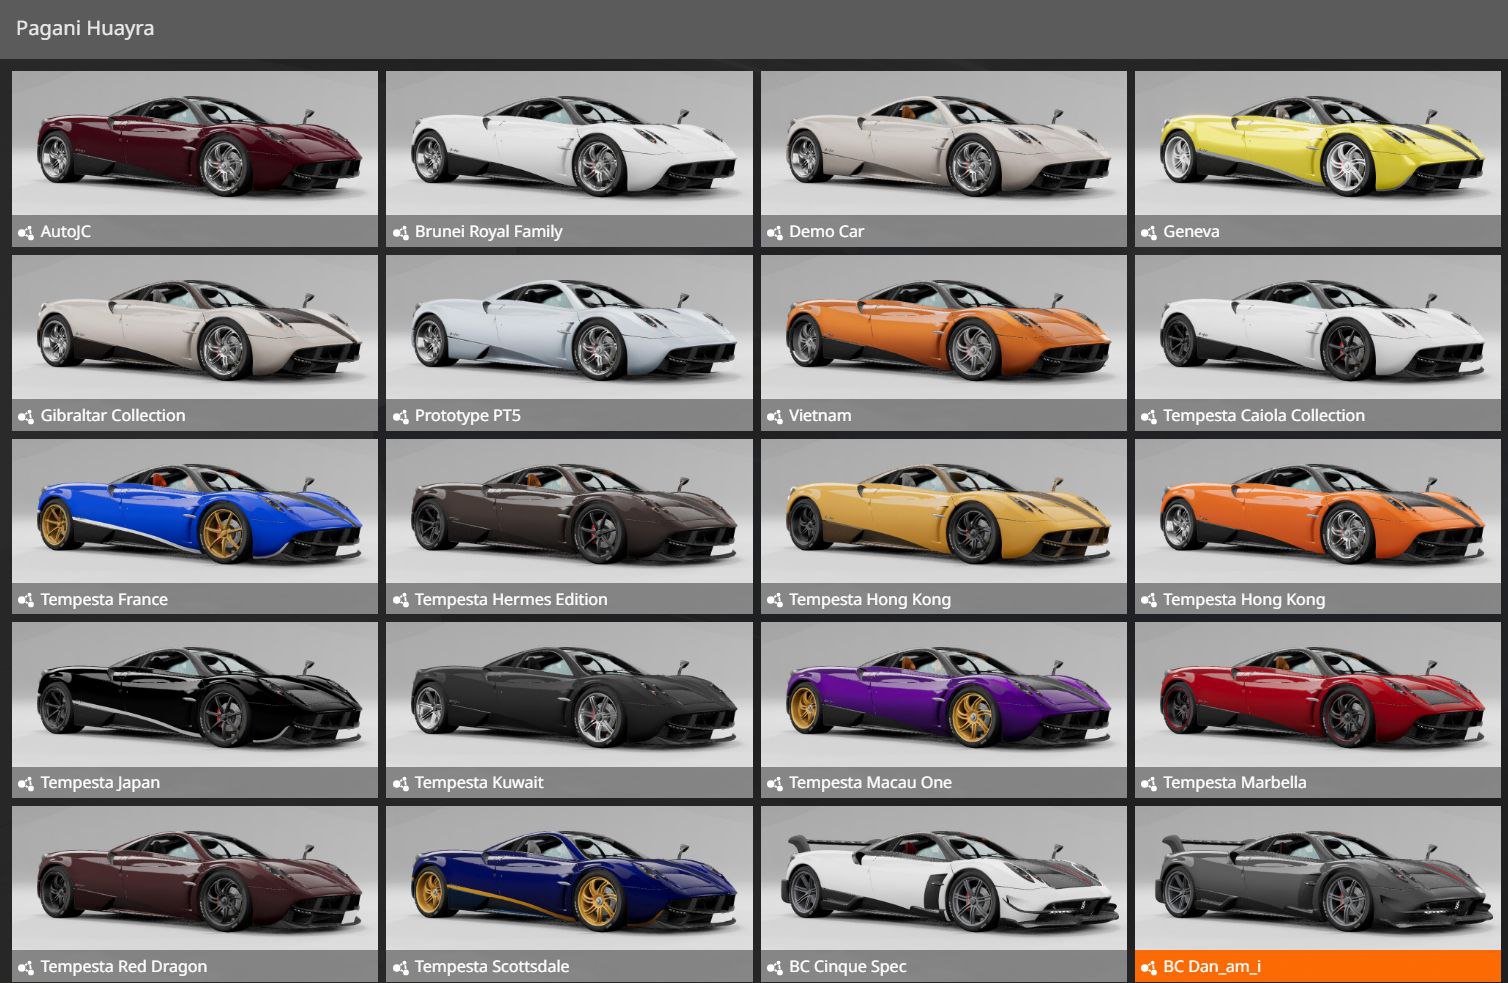This screenshot has height=983, width=1508.
Task: Click the config icon beside Geneva
Action: (x=1148, y=232)
